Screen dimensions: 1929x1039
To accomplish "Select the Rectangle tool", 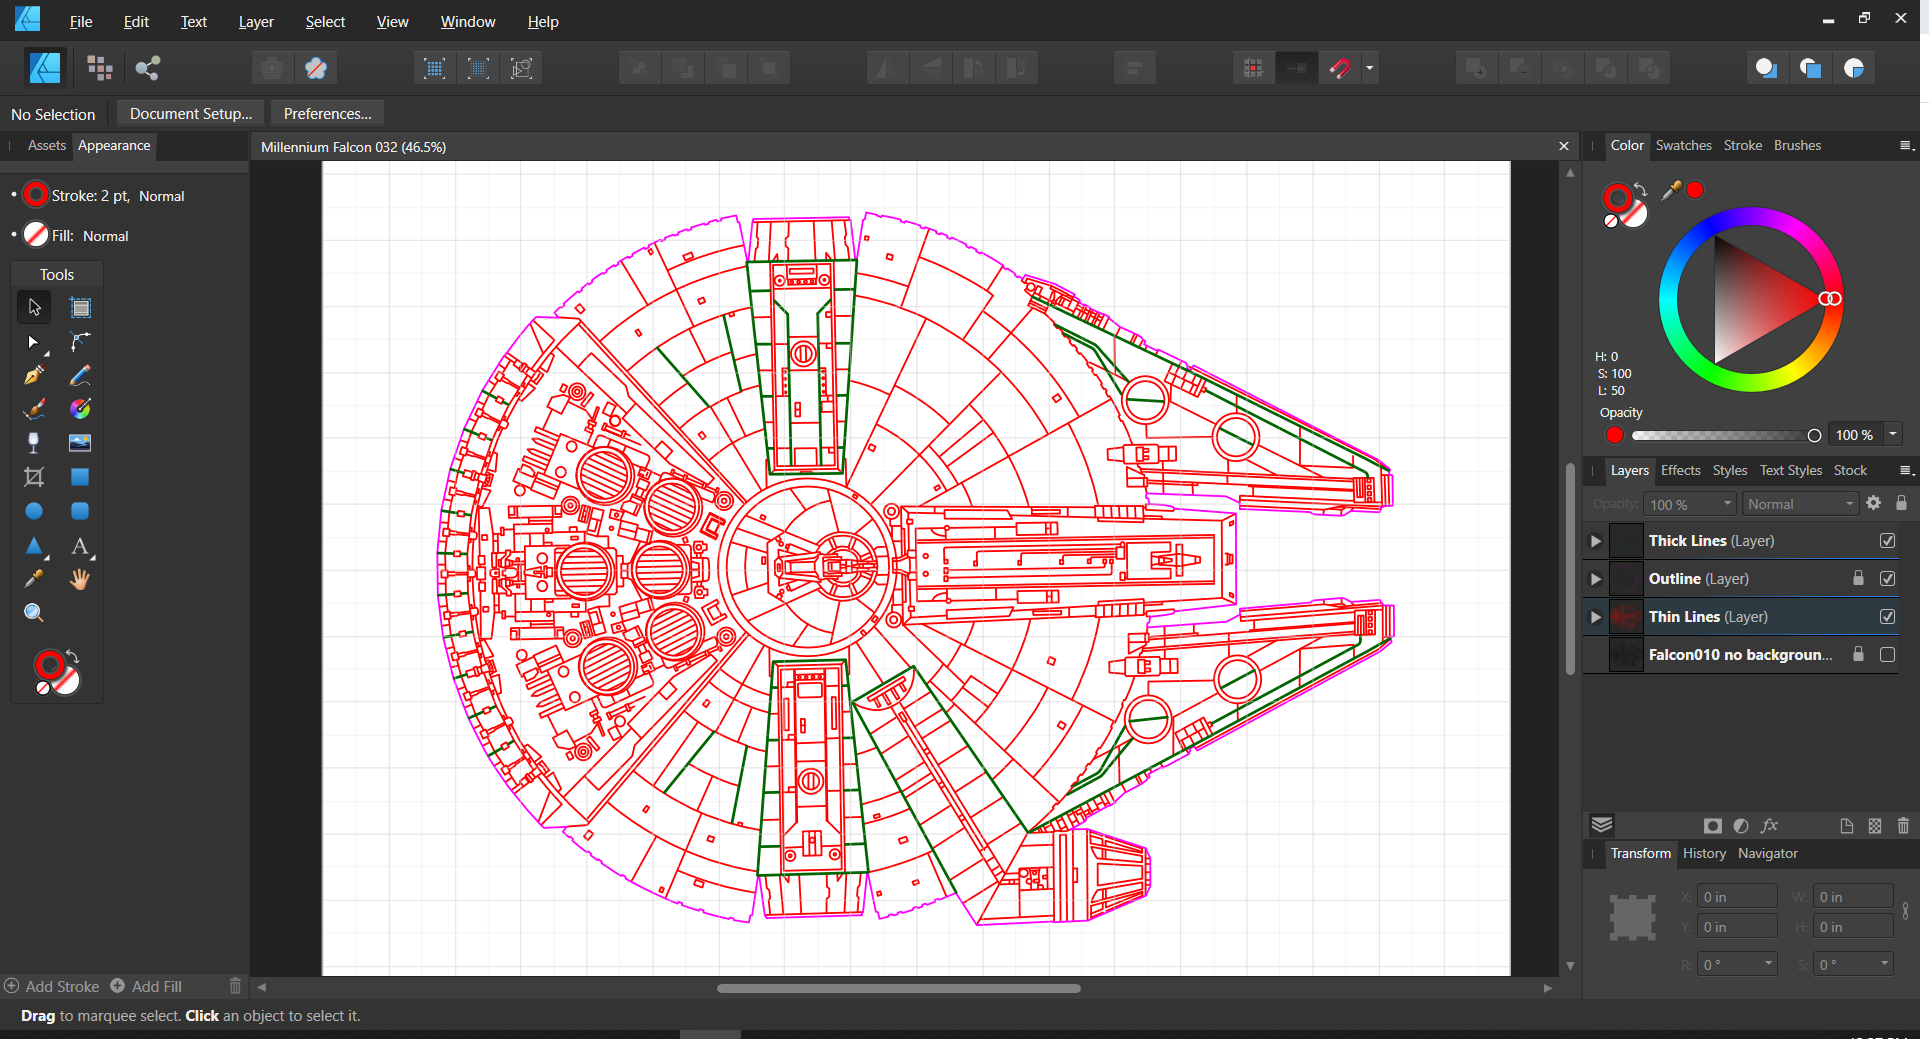I will 80,477.
